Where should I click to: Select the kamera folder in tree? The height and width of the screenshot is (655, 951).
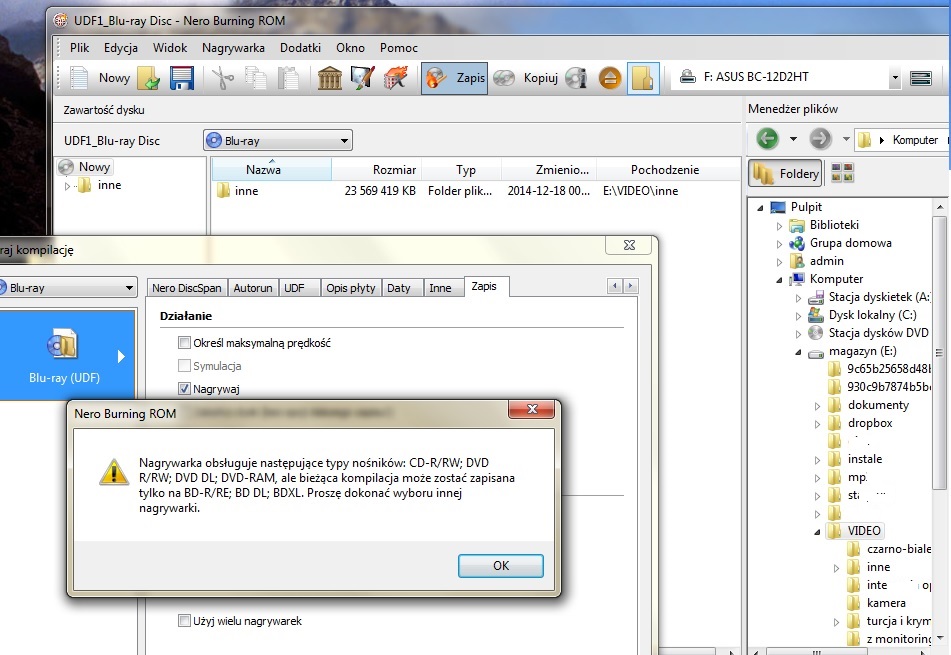click(886, 603)
